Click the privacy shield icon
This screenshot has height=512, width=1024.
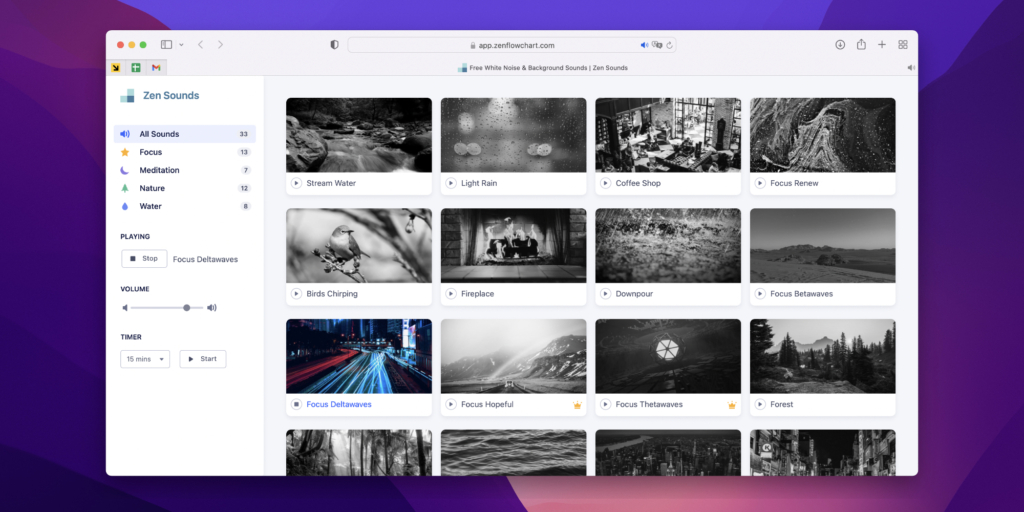point(334,45)
